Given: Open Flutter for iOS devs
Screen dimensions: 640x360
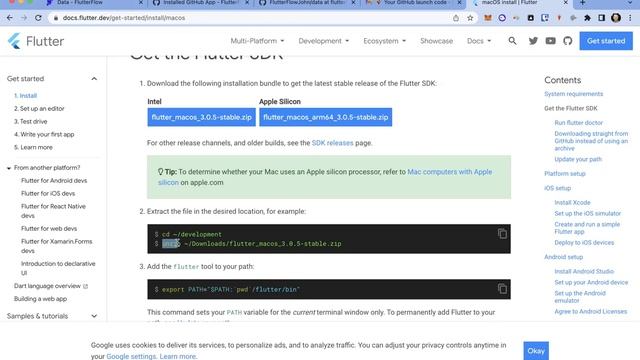Looking at the screenshot, I should click(x=48, y=193).
